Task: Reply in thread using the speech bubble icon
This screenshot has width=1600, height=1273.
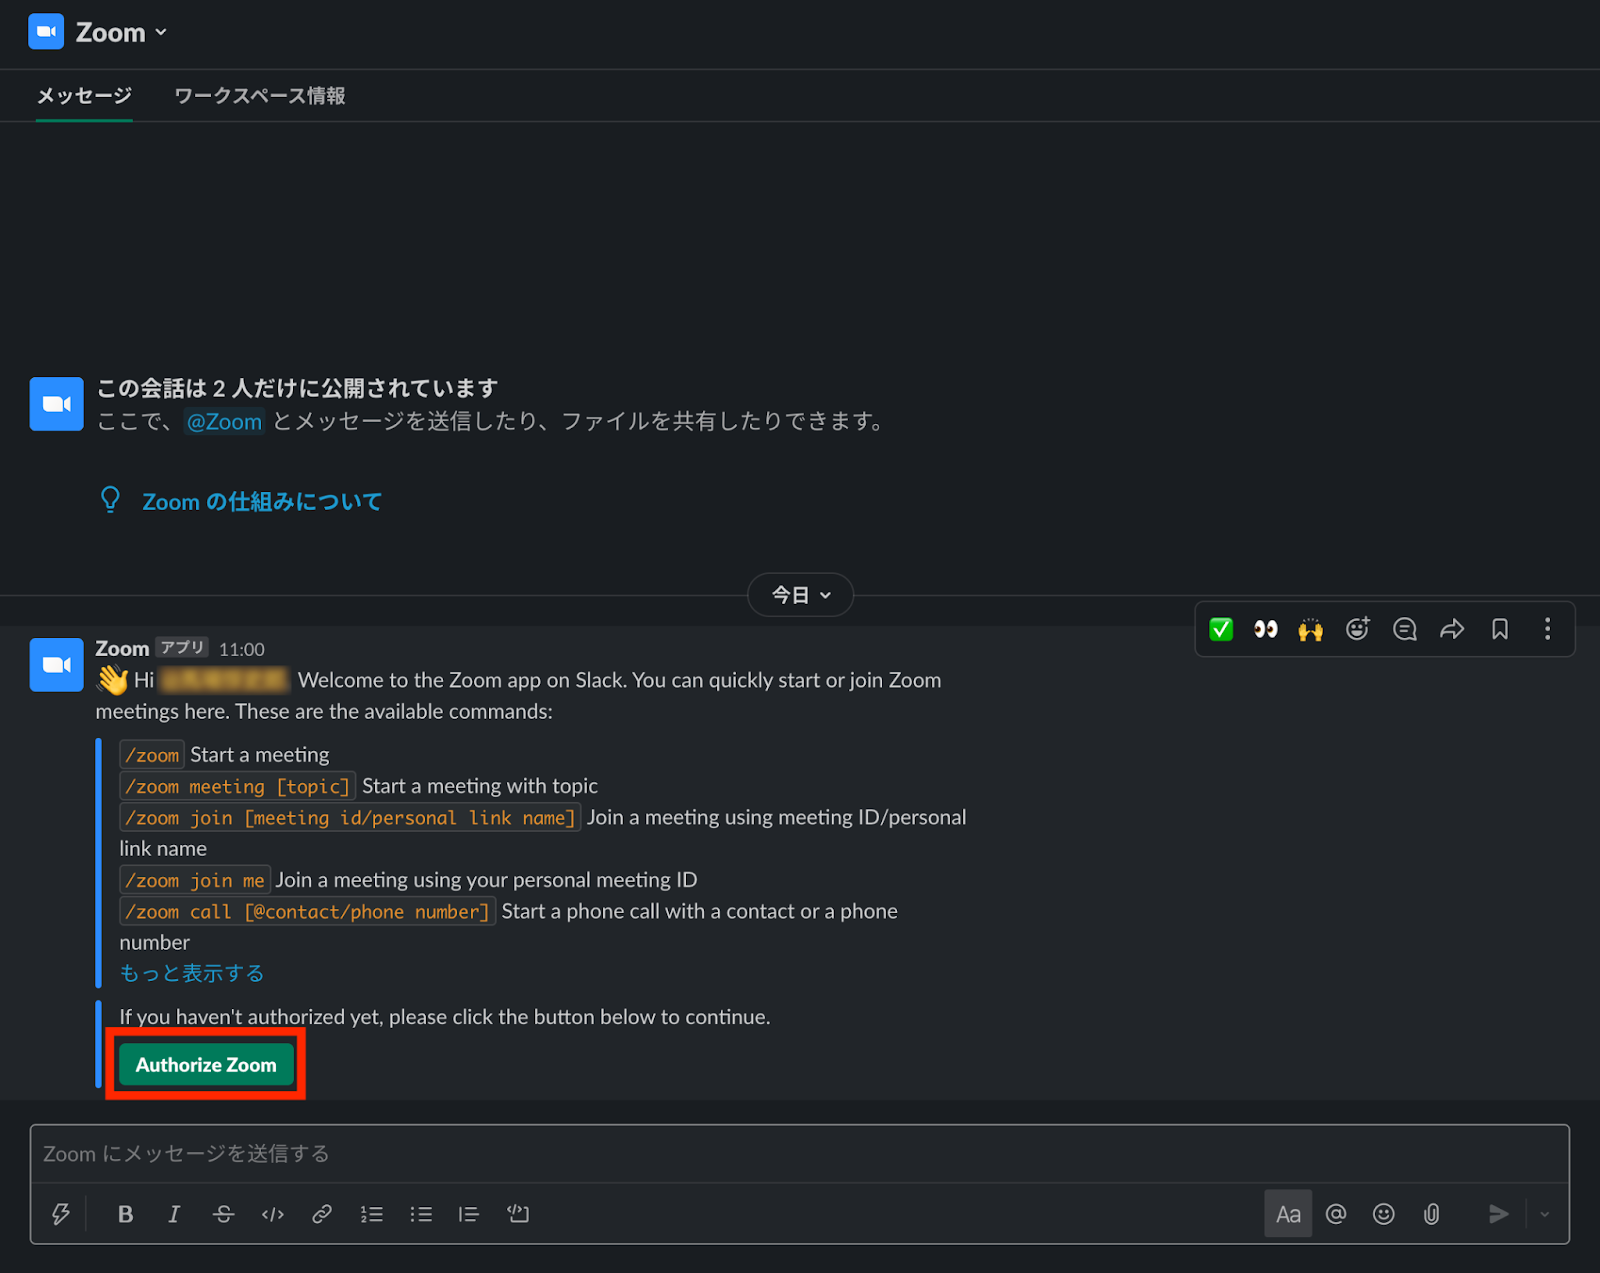Action: pos(1405,629)
